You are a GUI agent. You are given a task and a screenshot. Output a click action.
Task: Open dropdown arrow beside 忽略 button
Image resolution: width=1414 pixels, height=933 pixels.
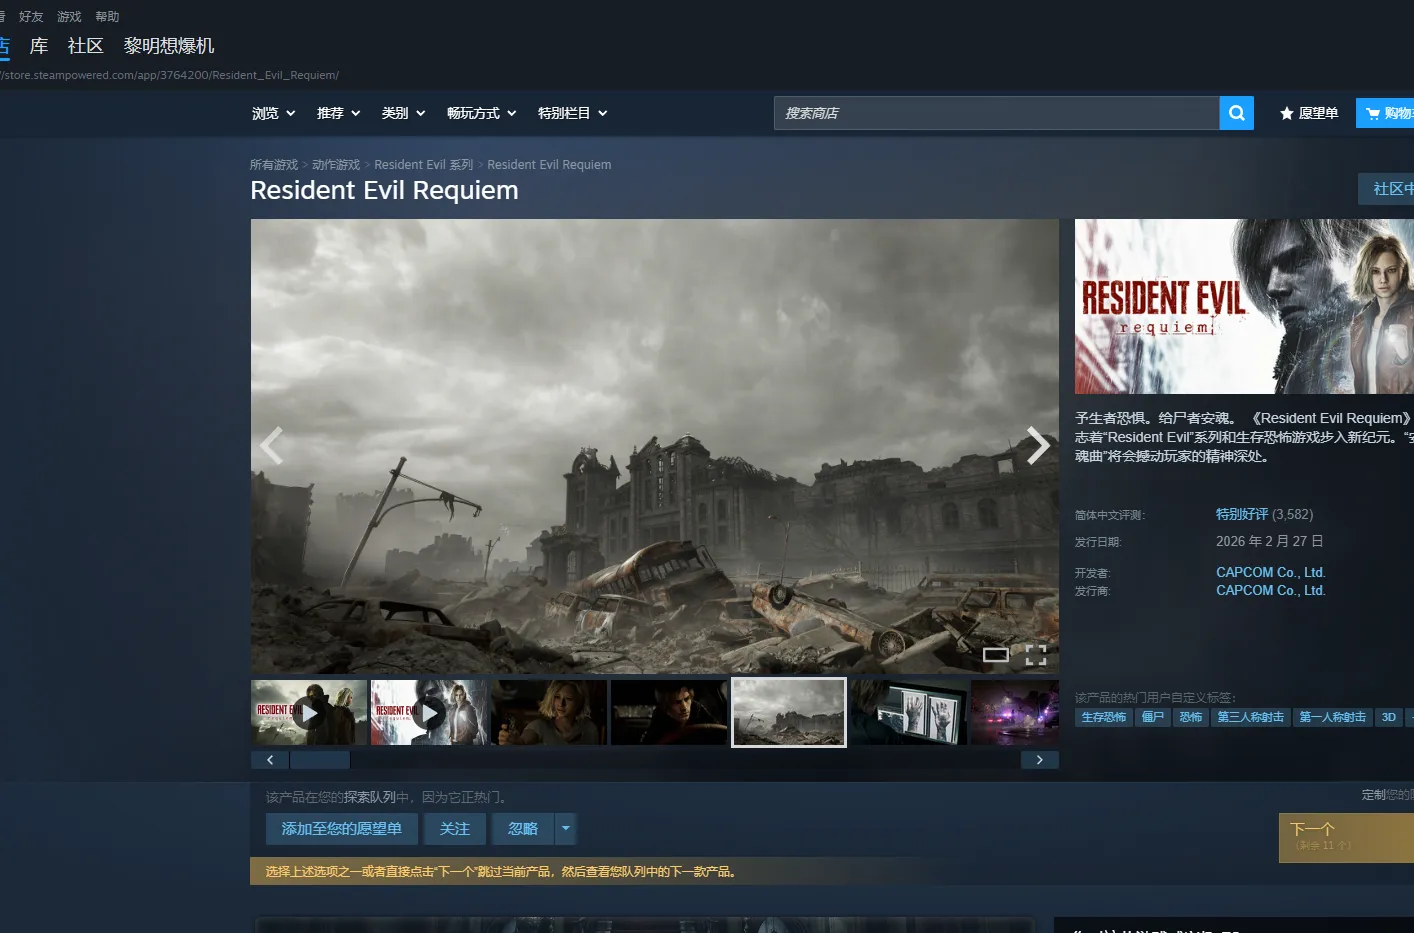(566, 828)
